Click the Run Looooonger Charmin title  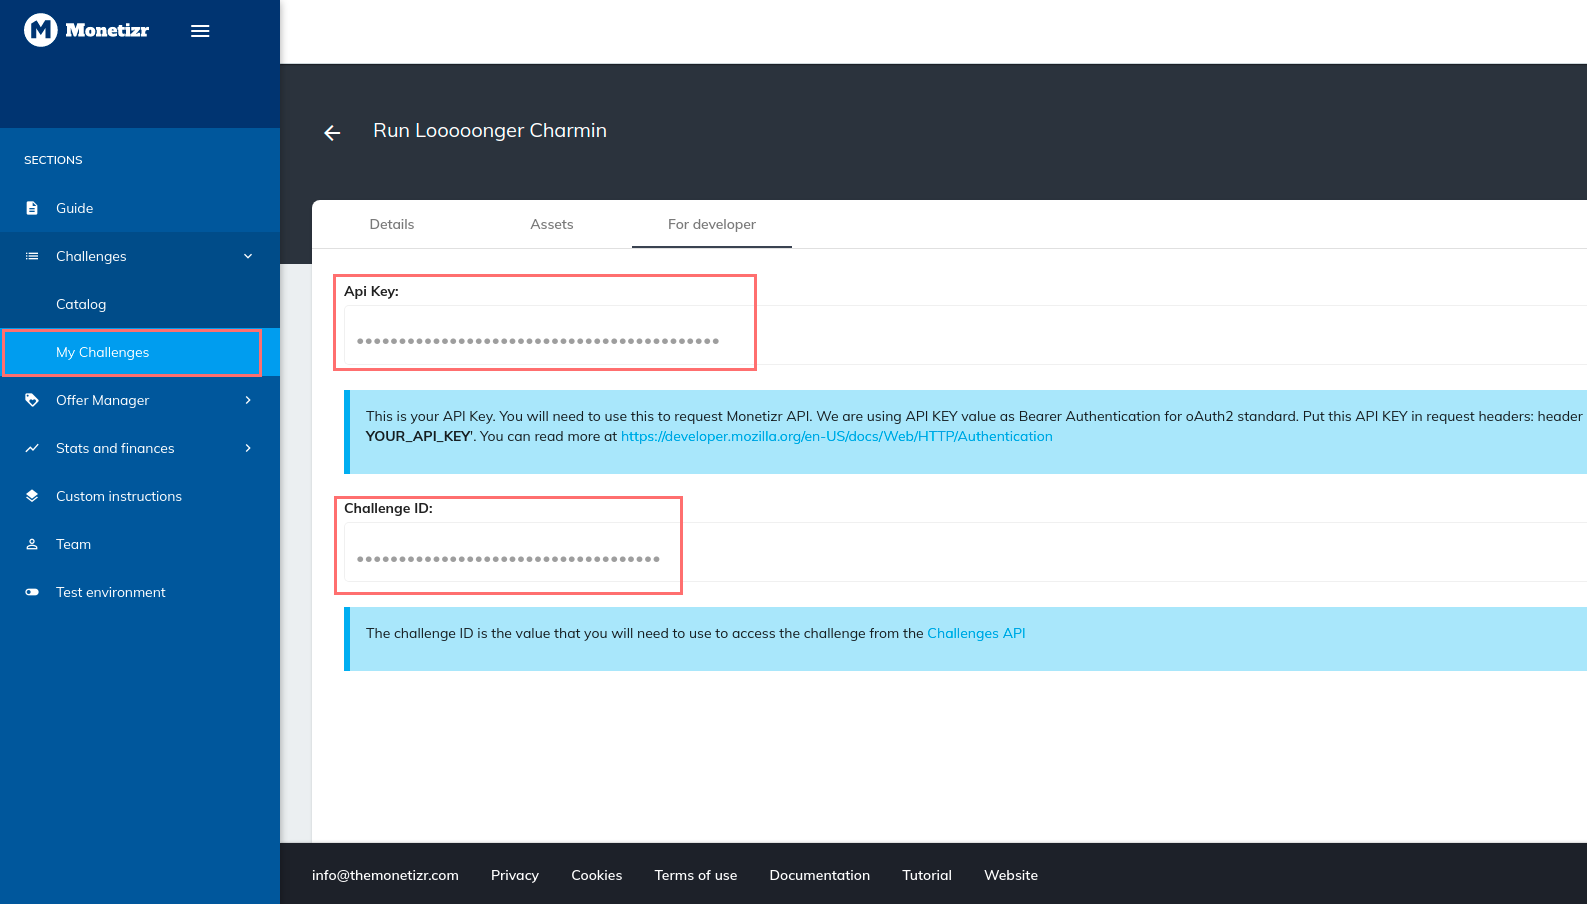coord(490,131)
